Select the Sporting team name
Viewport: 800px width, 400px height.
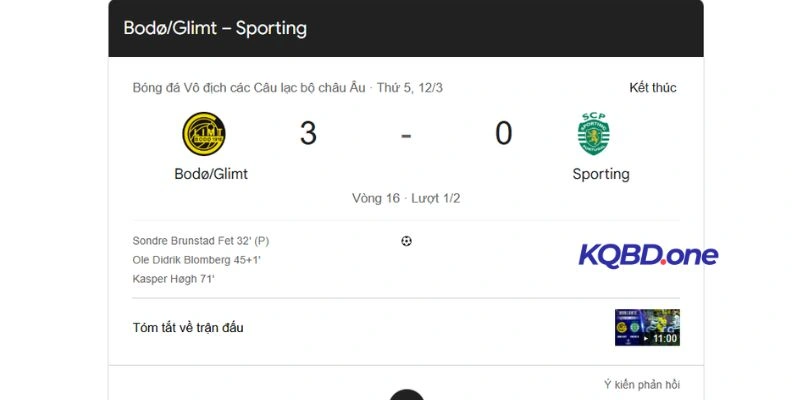601,174
